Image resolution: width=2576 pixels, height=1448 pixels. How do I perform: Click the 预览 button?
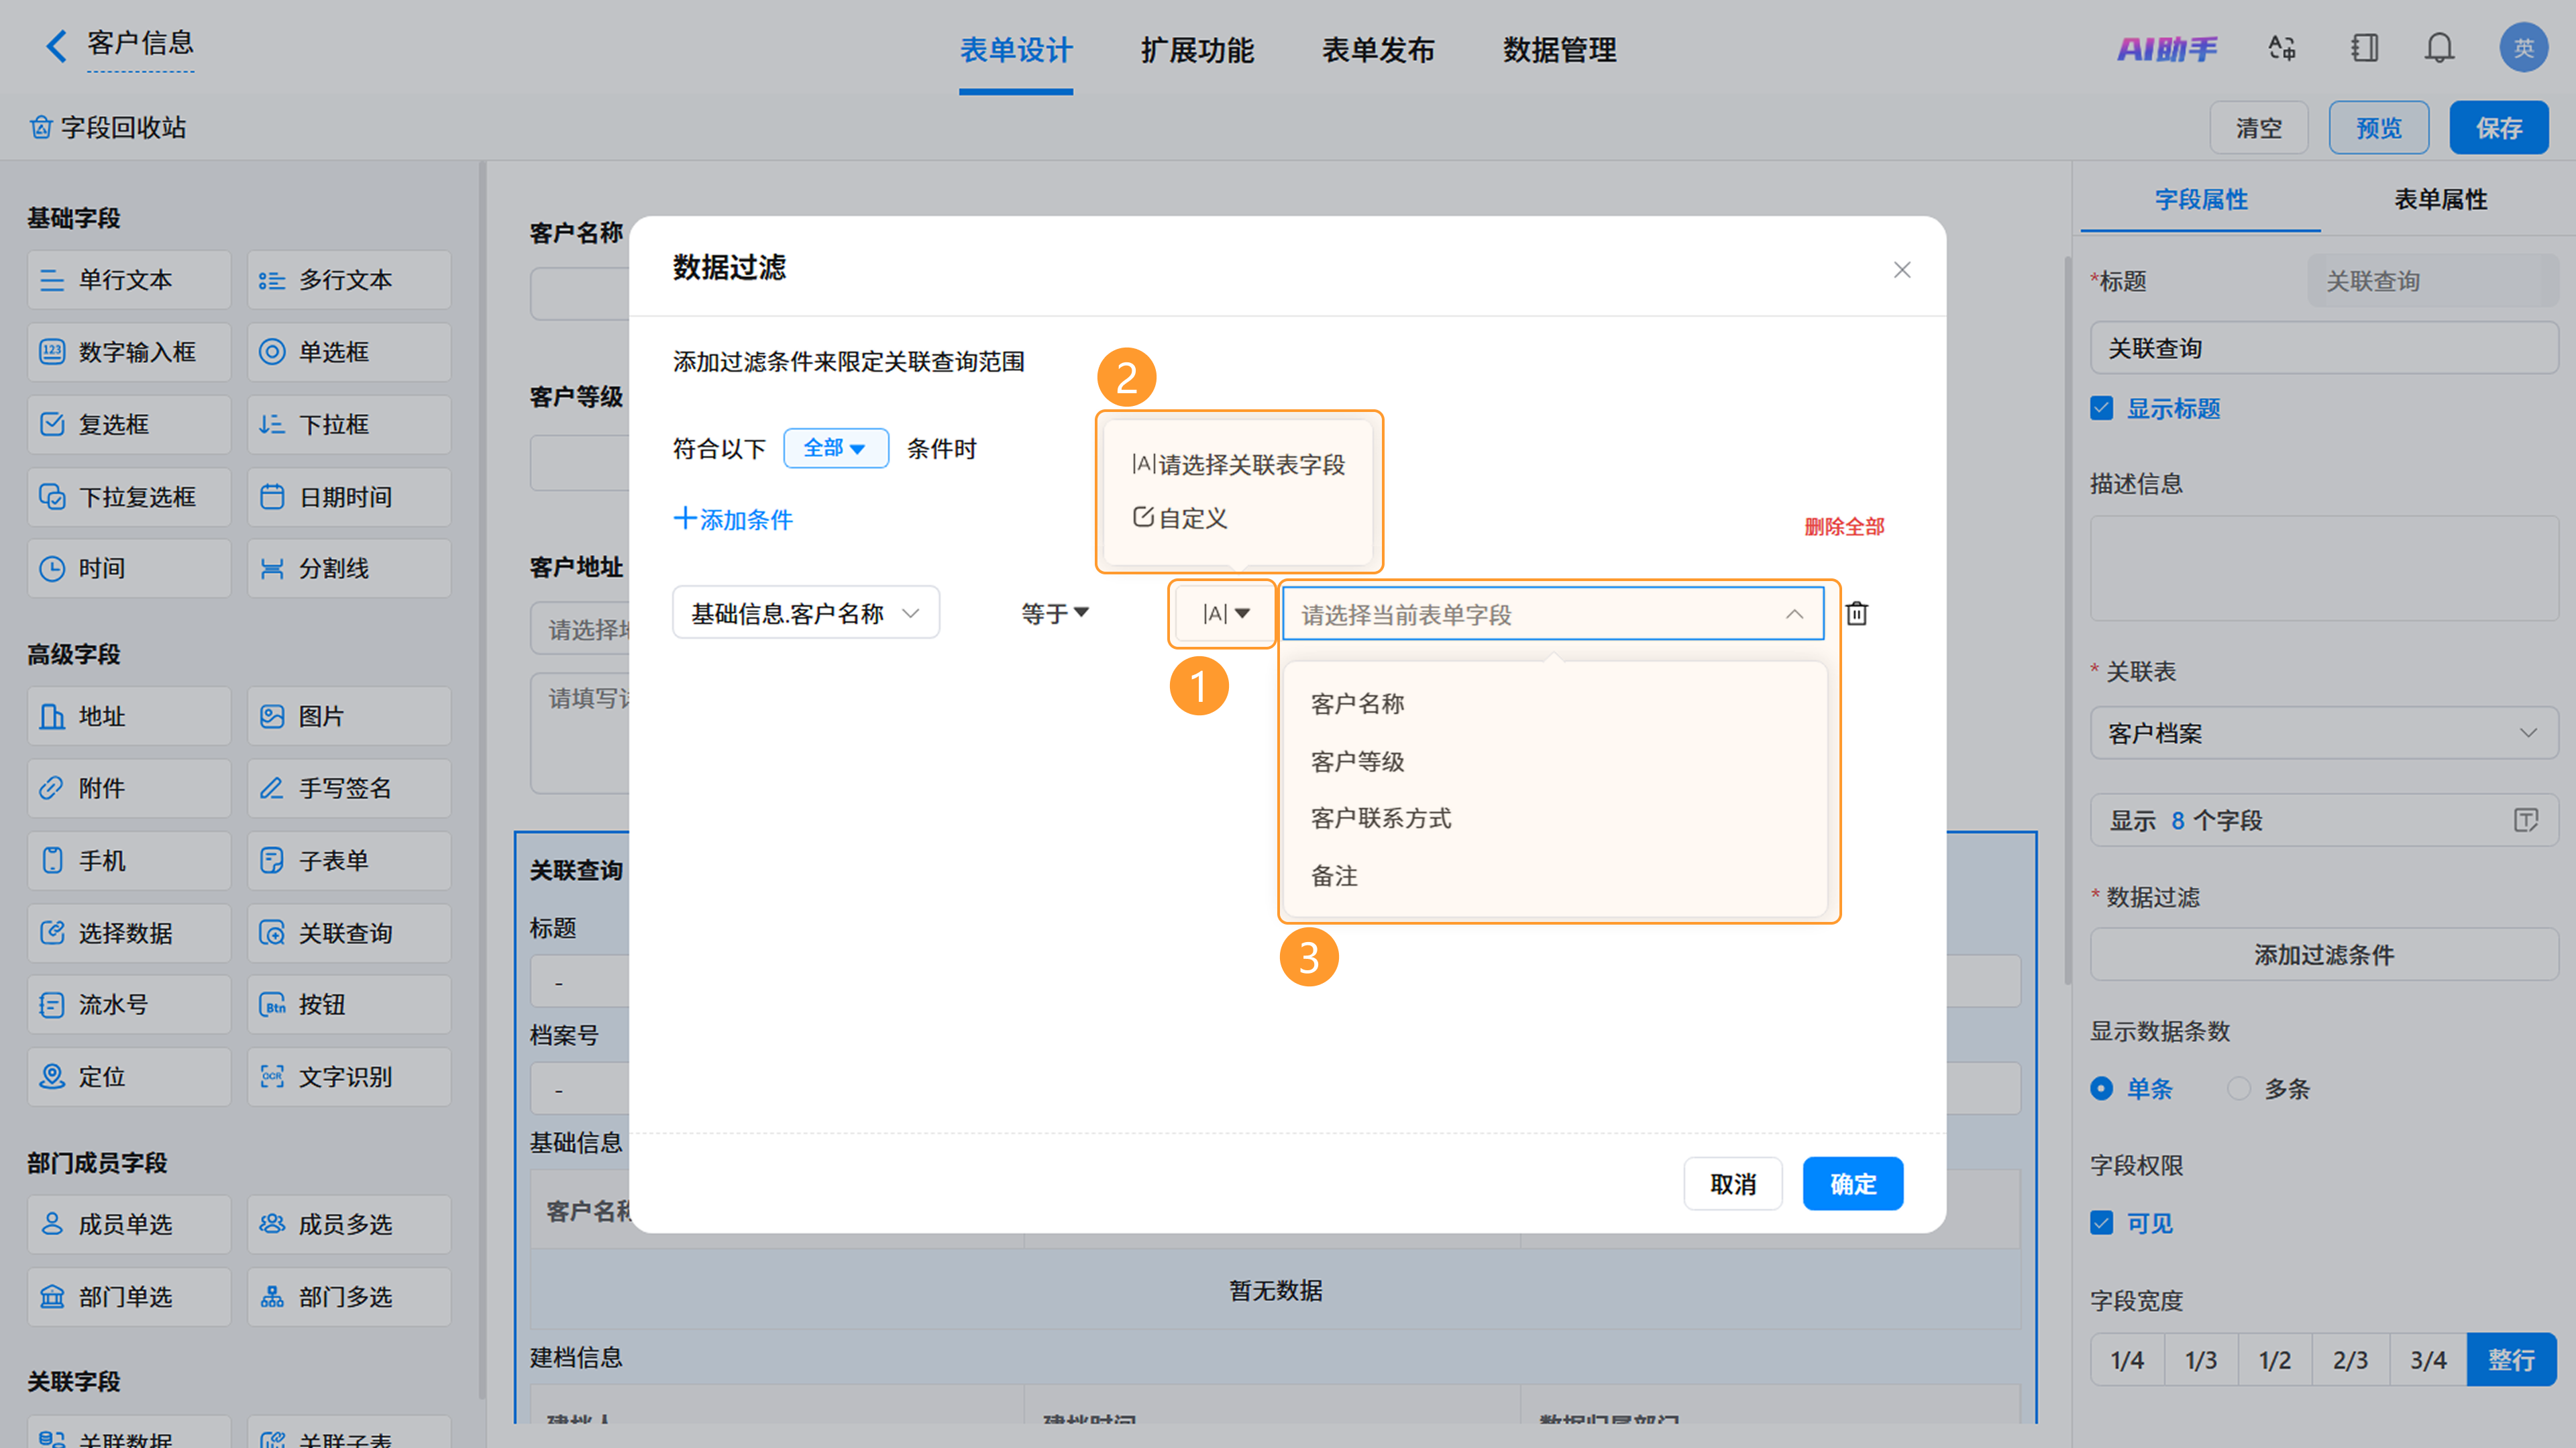pyautogui.click(x=2378, y=128)
